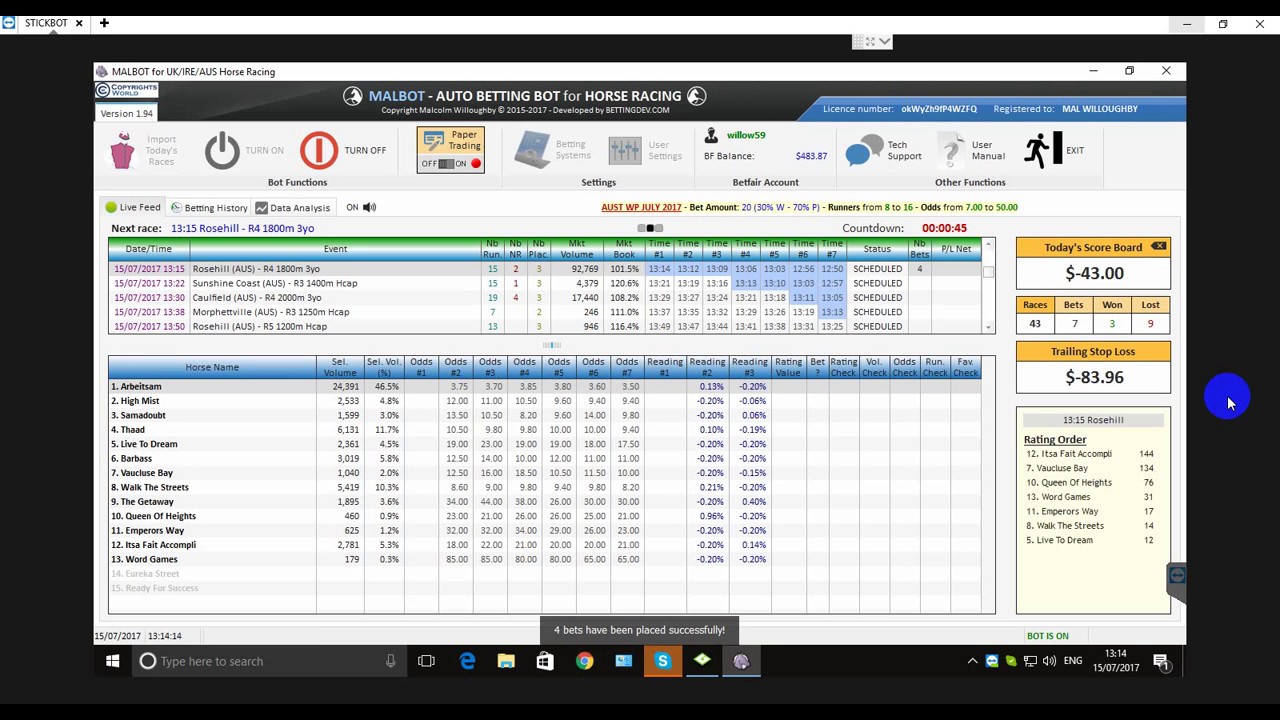Select horse 12. Itsa Fait Accompli in table
The image size is (1280, 720).
[x=545, y=545]
